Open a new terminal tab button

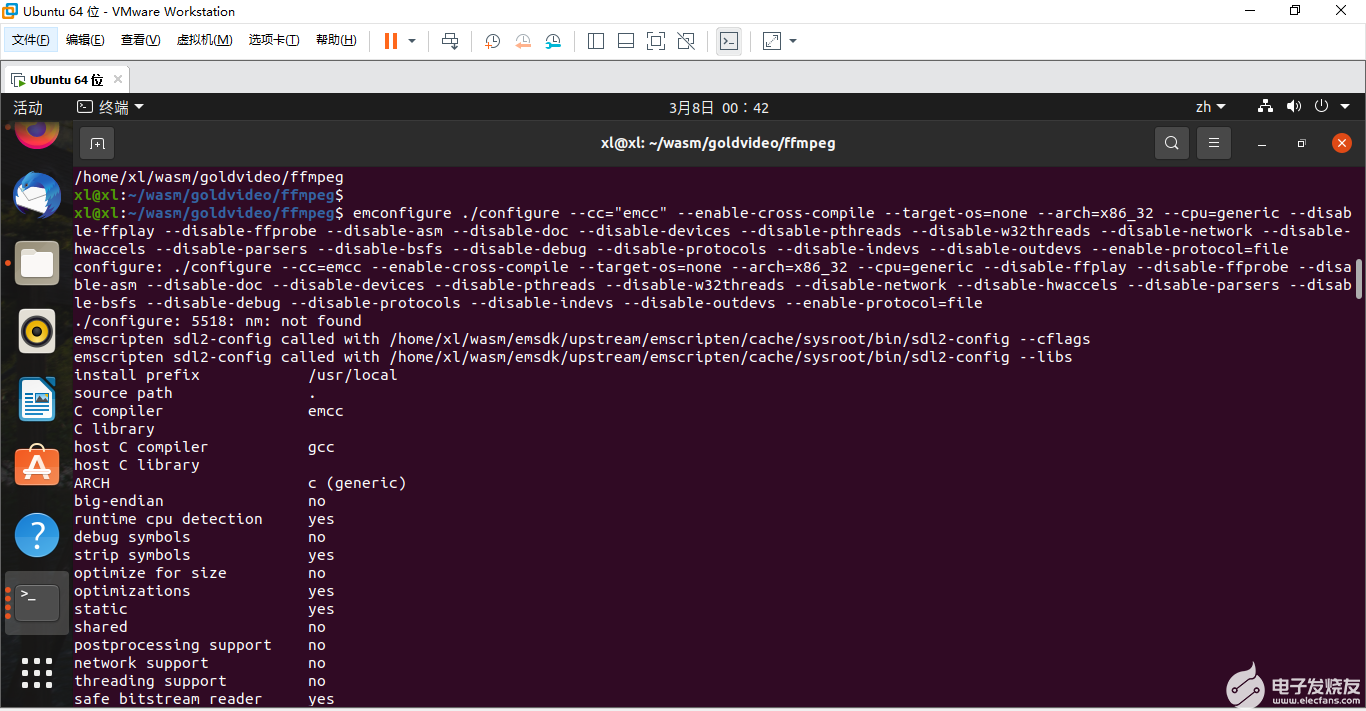click(97, 143)
